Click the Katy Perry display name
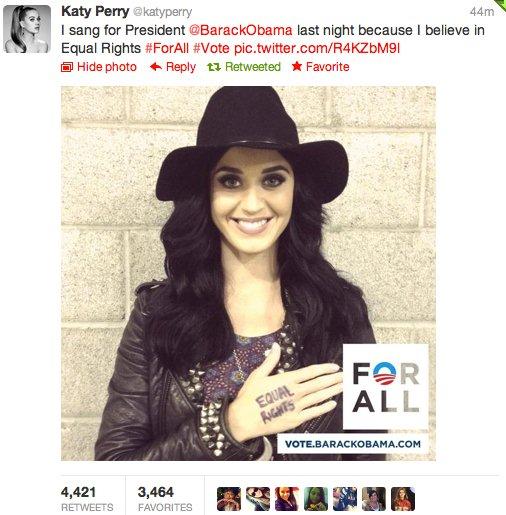This screenshot has width=506, height=515. point(95,11)
